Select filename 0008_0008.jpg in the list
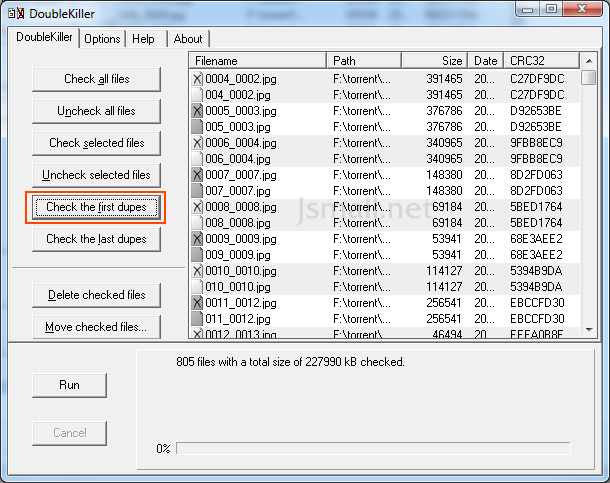The image size is (610, 483). tap(241, 207)
